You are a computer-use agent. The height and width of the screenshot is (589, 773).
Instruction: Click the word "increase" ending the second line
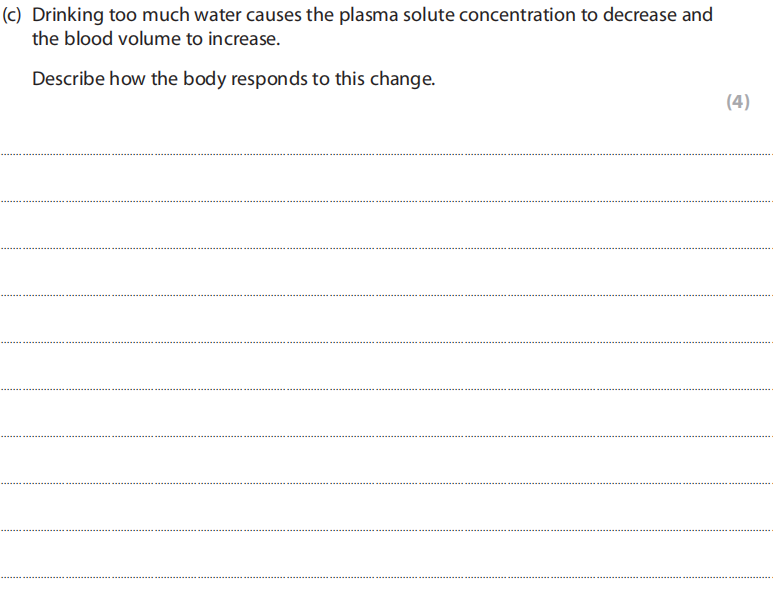(246, 40)
